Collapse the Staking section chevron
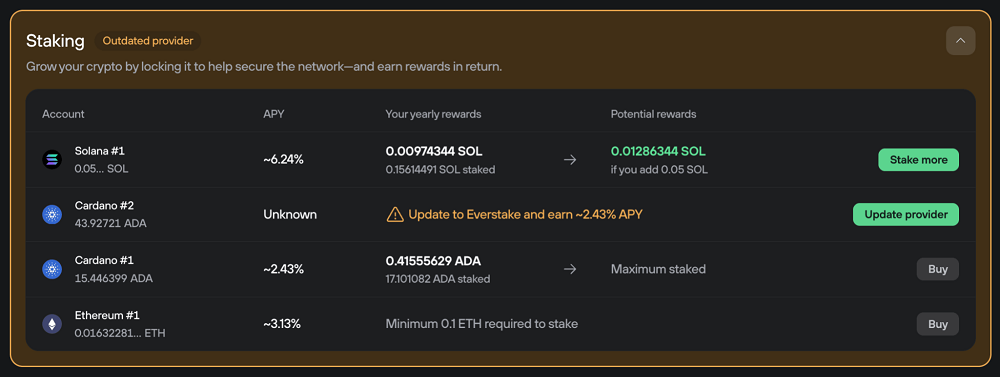The width and height of the screenshot is (1000, 377). click(x=960, y=41)
